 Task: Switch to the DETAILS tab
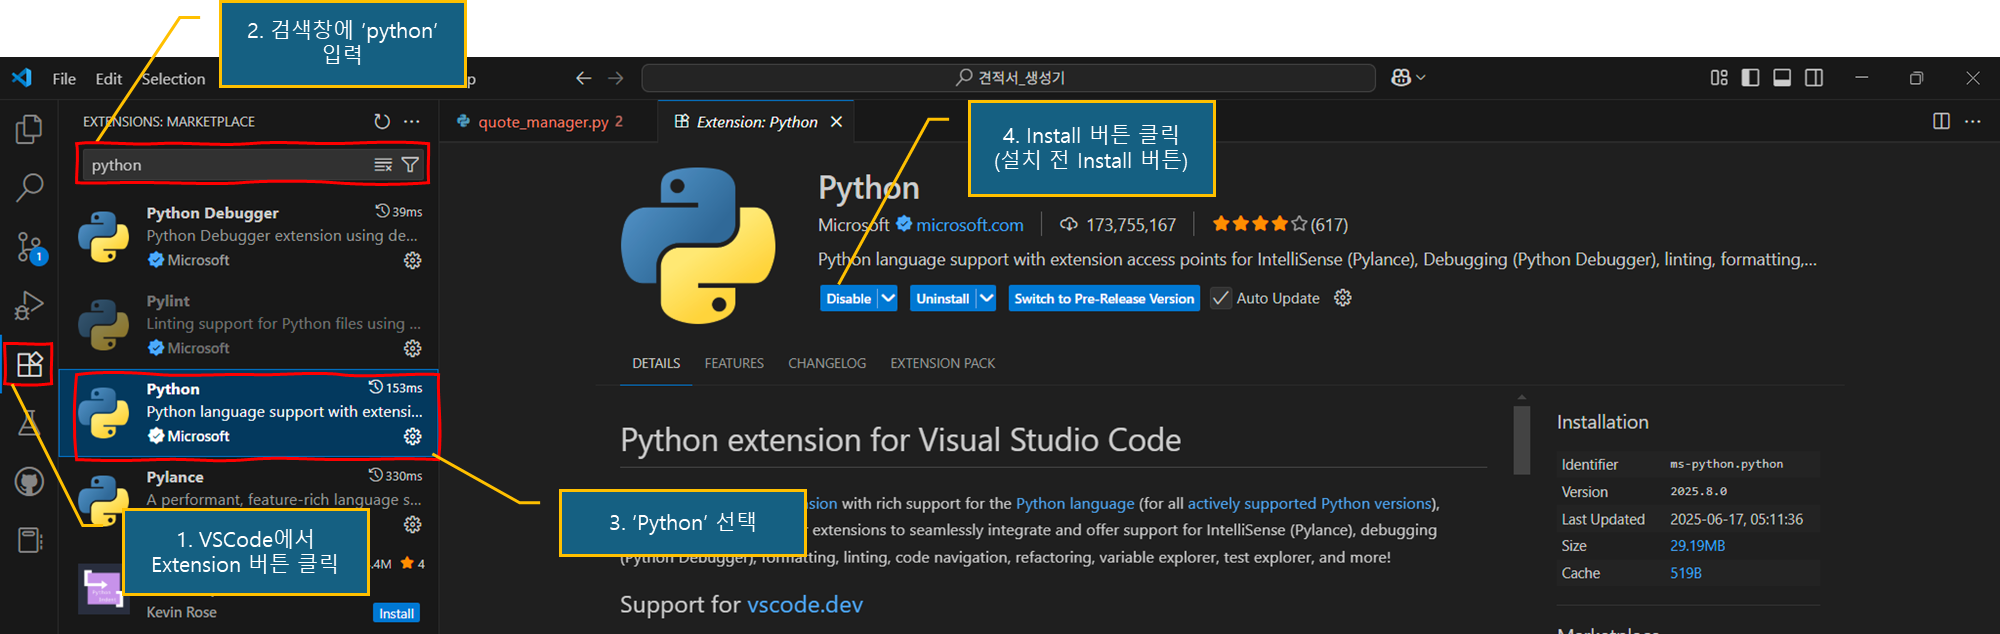[x=656, y=363]
